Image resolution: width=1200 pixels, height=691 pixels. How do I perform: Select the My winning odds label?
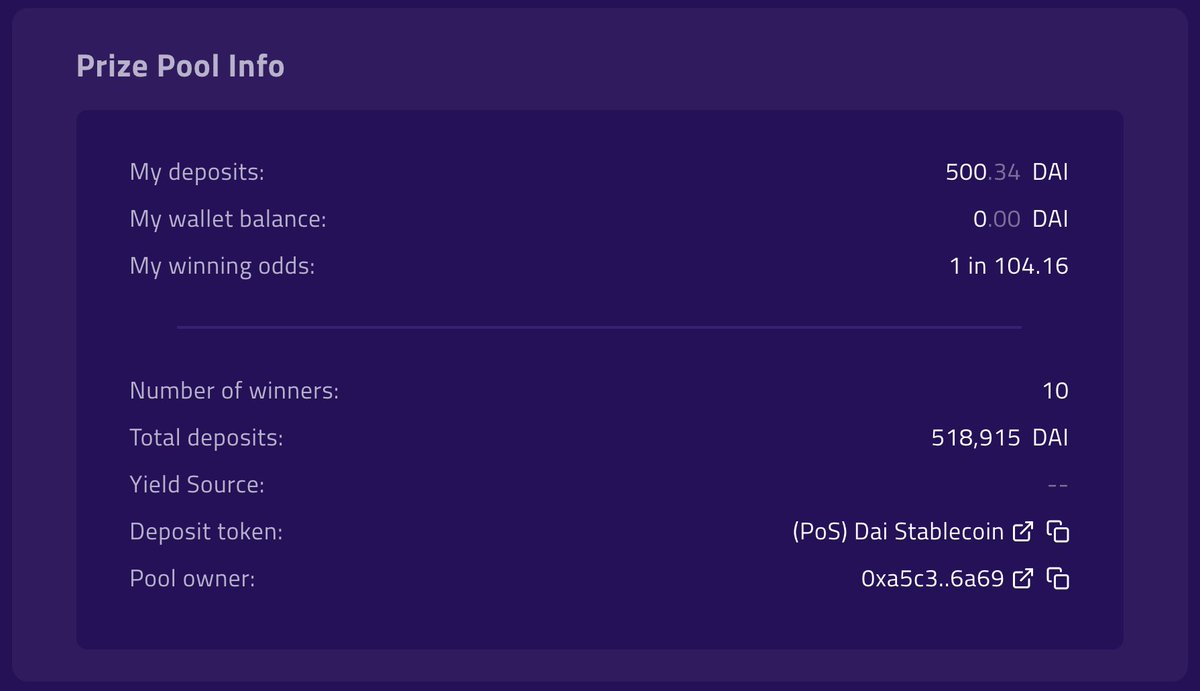222,266
